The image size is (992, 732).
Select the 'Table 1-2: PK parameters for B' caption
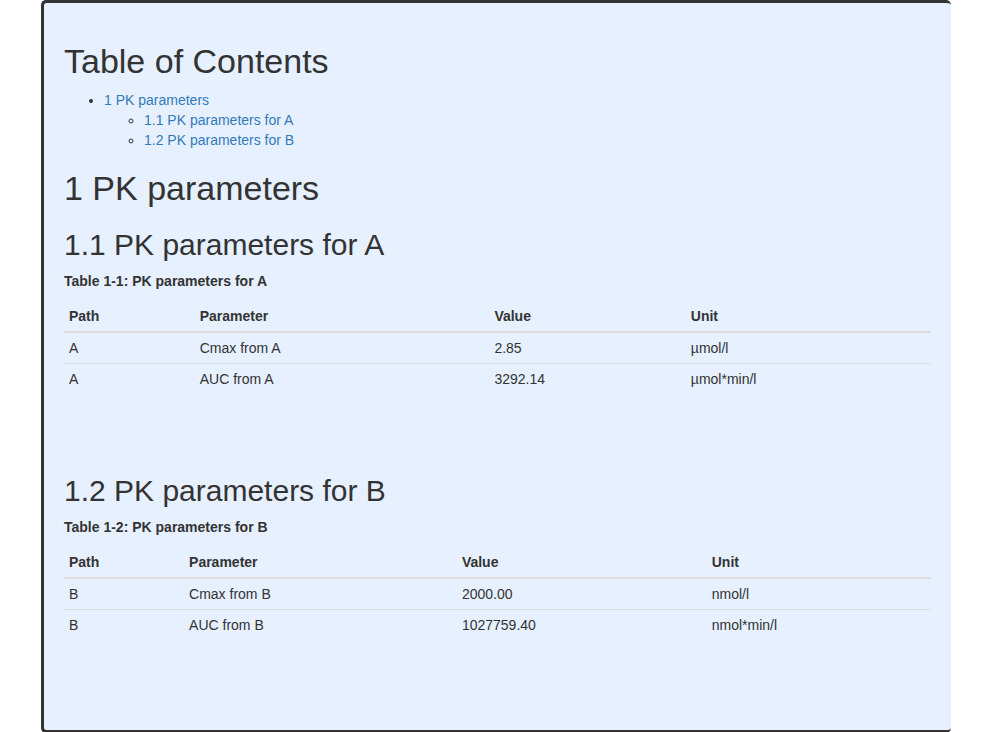pyautogui.click(x=166, y=527)
